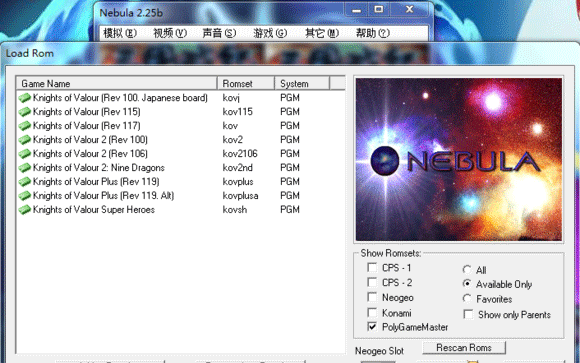Open the 游戏(G) menu
Screen dimensions: 580x363
270,33
